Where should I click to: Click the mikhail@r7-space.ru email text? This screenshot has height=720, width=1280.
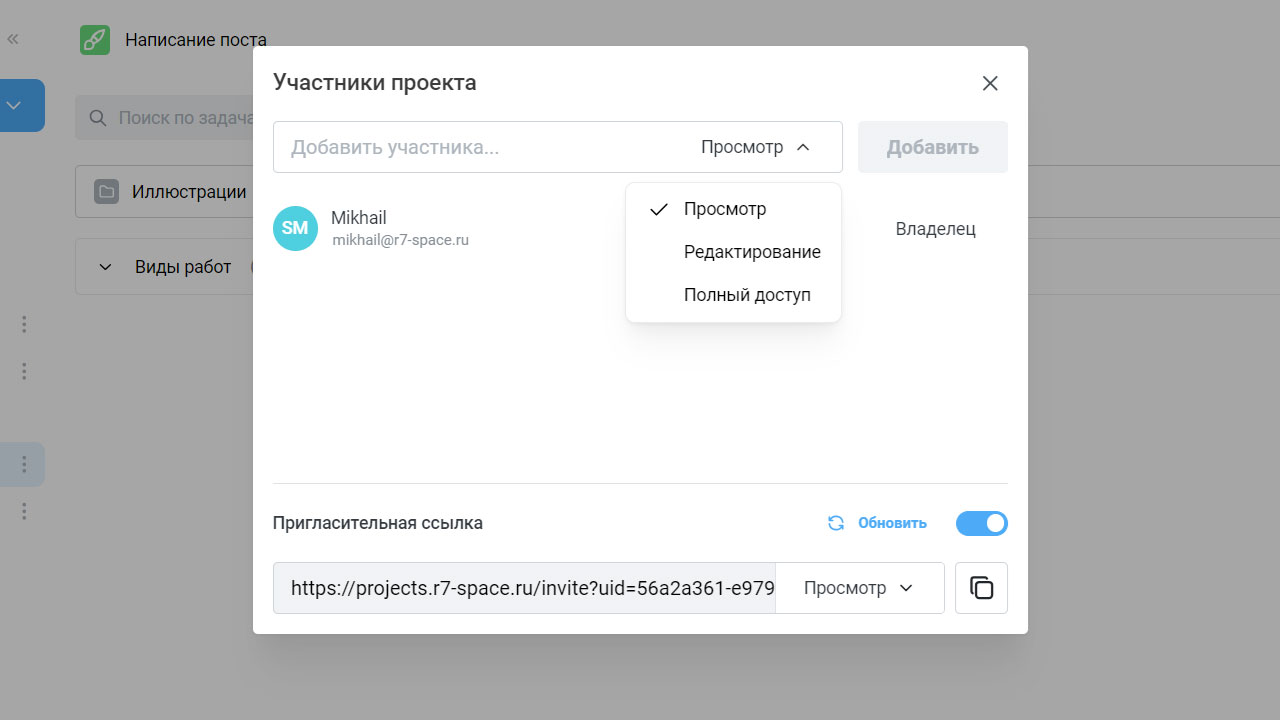[401, 240]
